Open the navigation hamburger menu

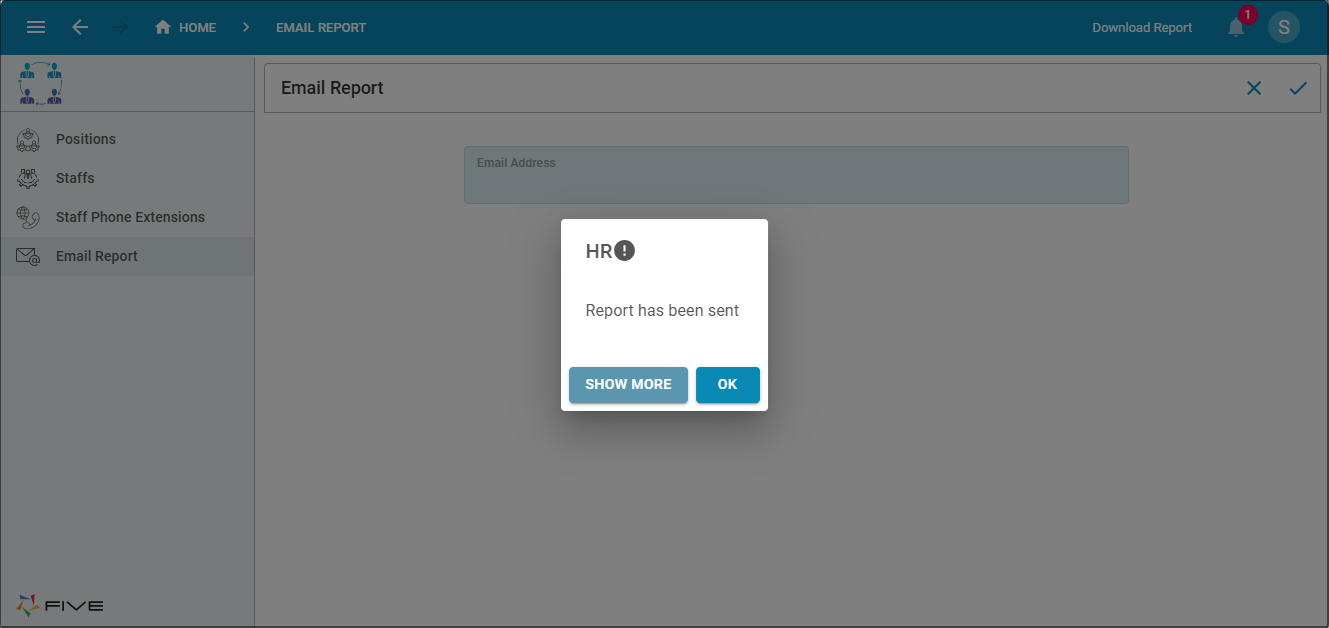click(36, 27)
